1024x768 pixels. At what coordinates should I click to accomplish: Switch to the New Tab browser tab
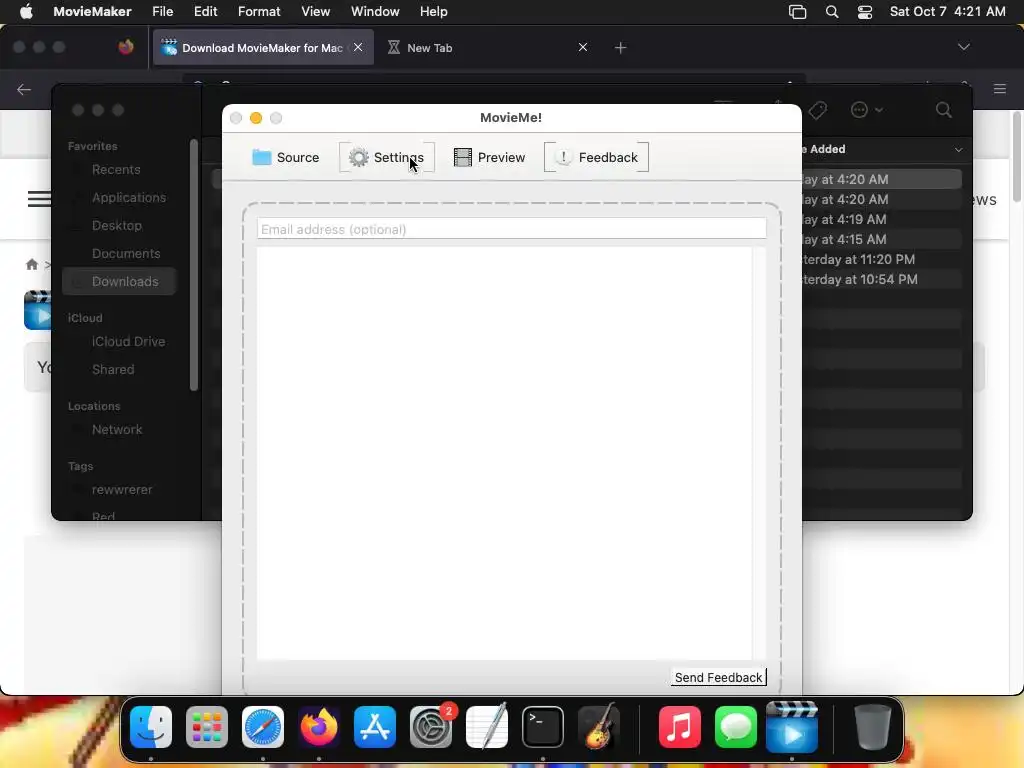pos(488,48)
